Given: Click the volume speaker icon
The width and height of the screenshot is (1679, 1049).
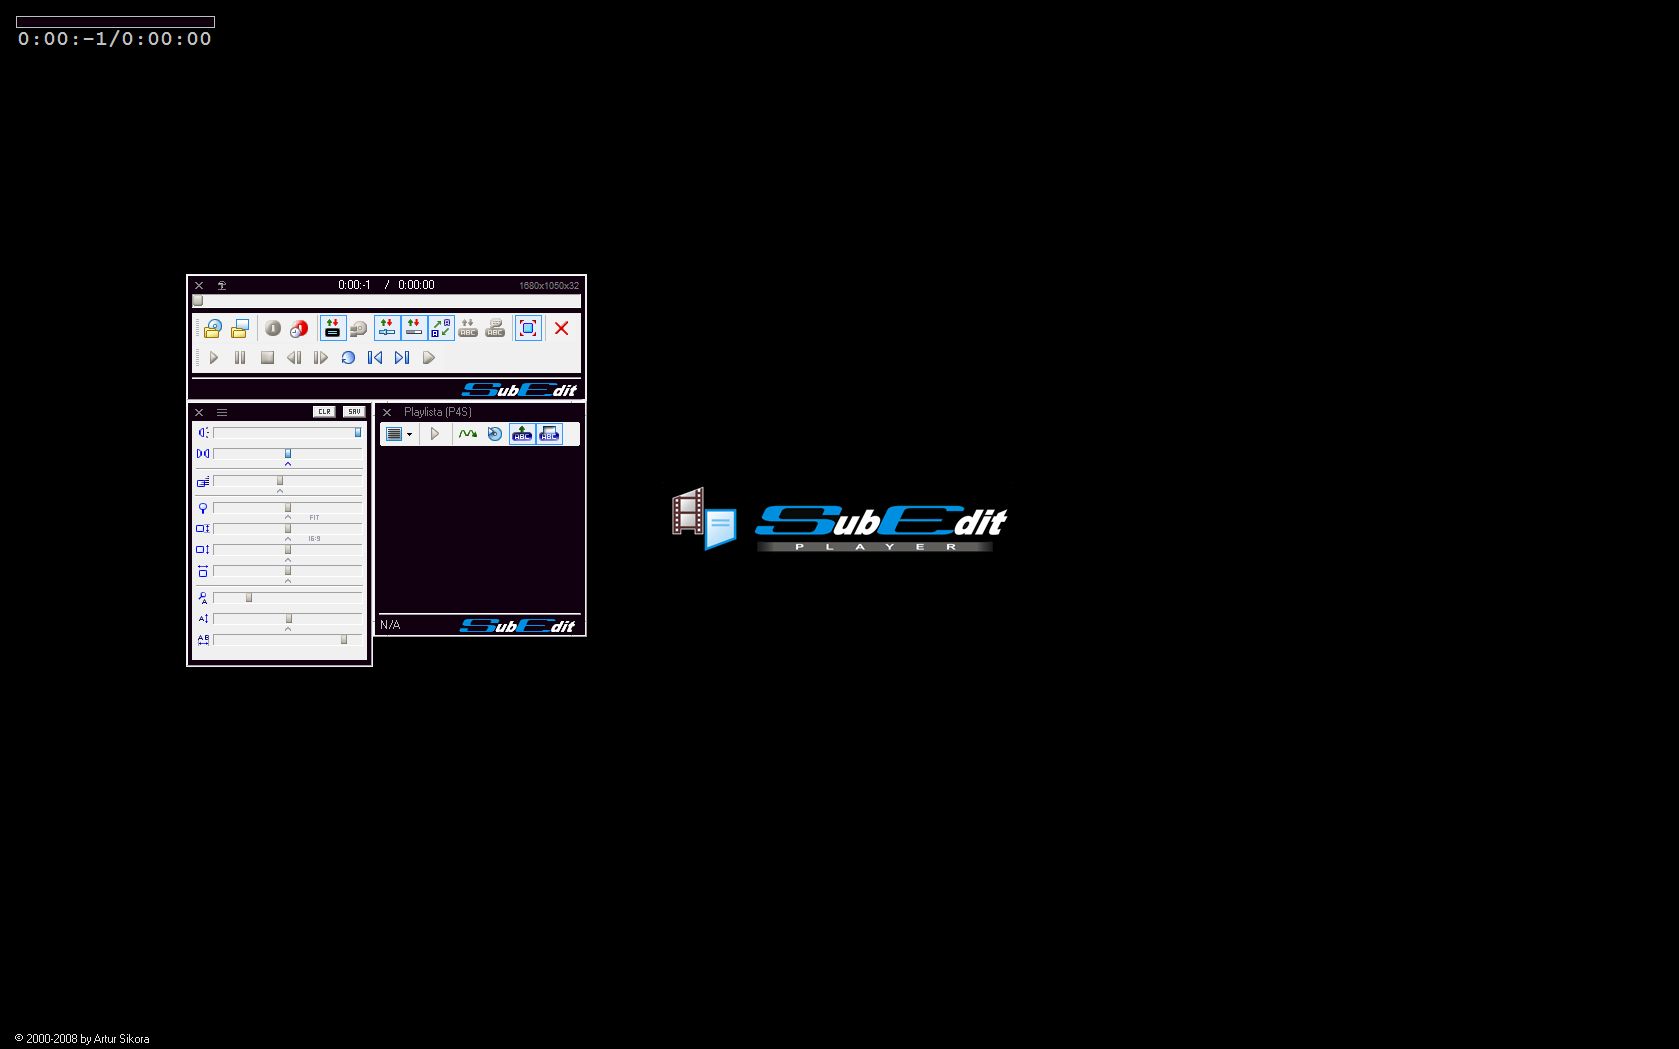Looking at the screenshot, I should point(203,432).
